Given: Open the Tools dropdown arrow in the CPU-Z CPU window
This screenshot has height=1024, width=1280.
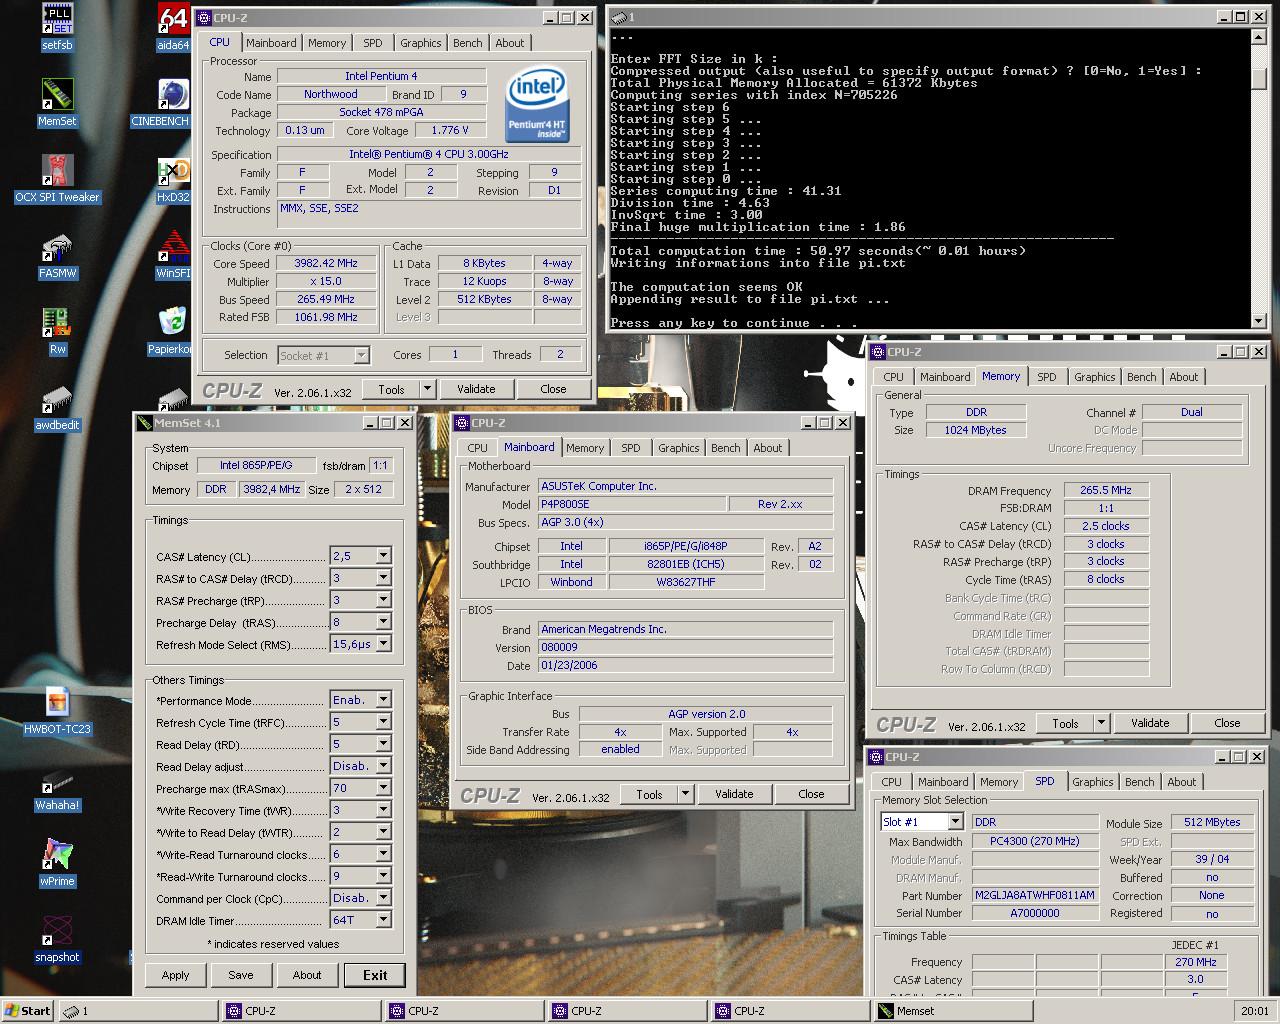Looking at the screenshot, I should (x=428, y=389).
